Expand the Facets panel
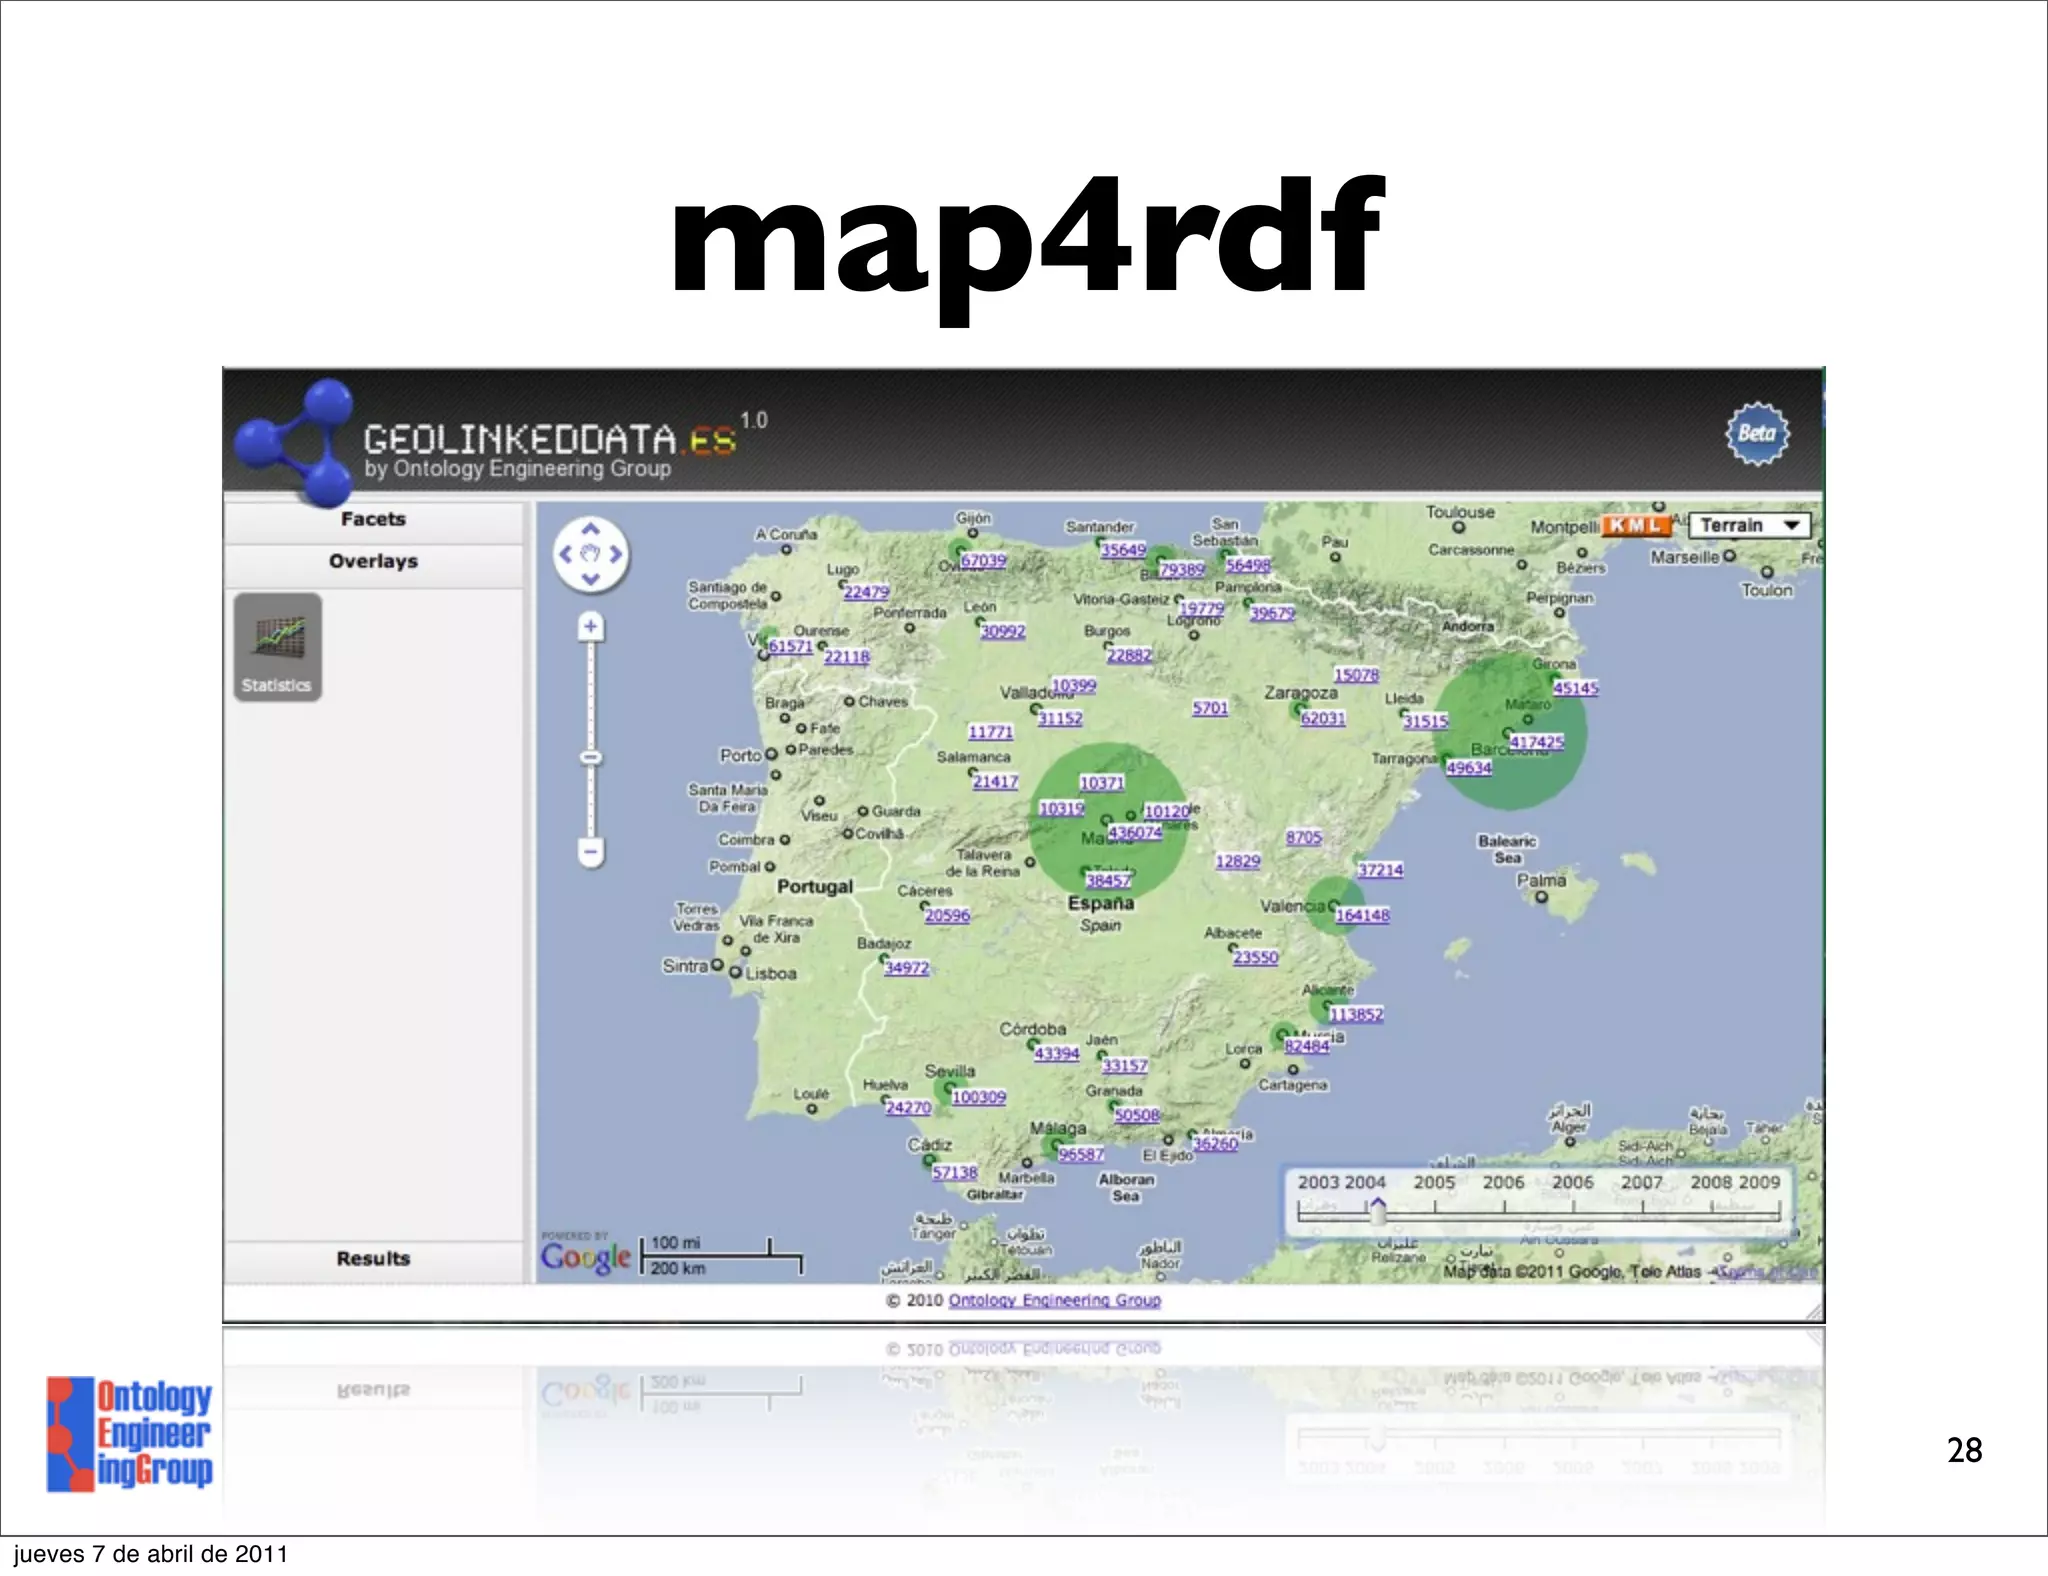The height and width of the screenshot is (1576, 2048). point(373,519)
